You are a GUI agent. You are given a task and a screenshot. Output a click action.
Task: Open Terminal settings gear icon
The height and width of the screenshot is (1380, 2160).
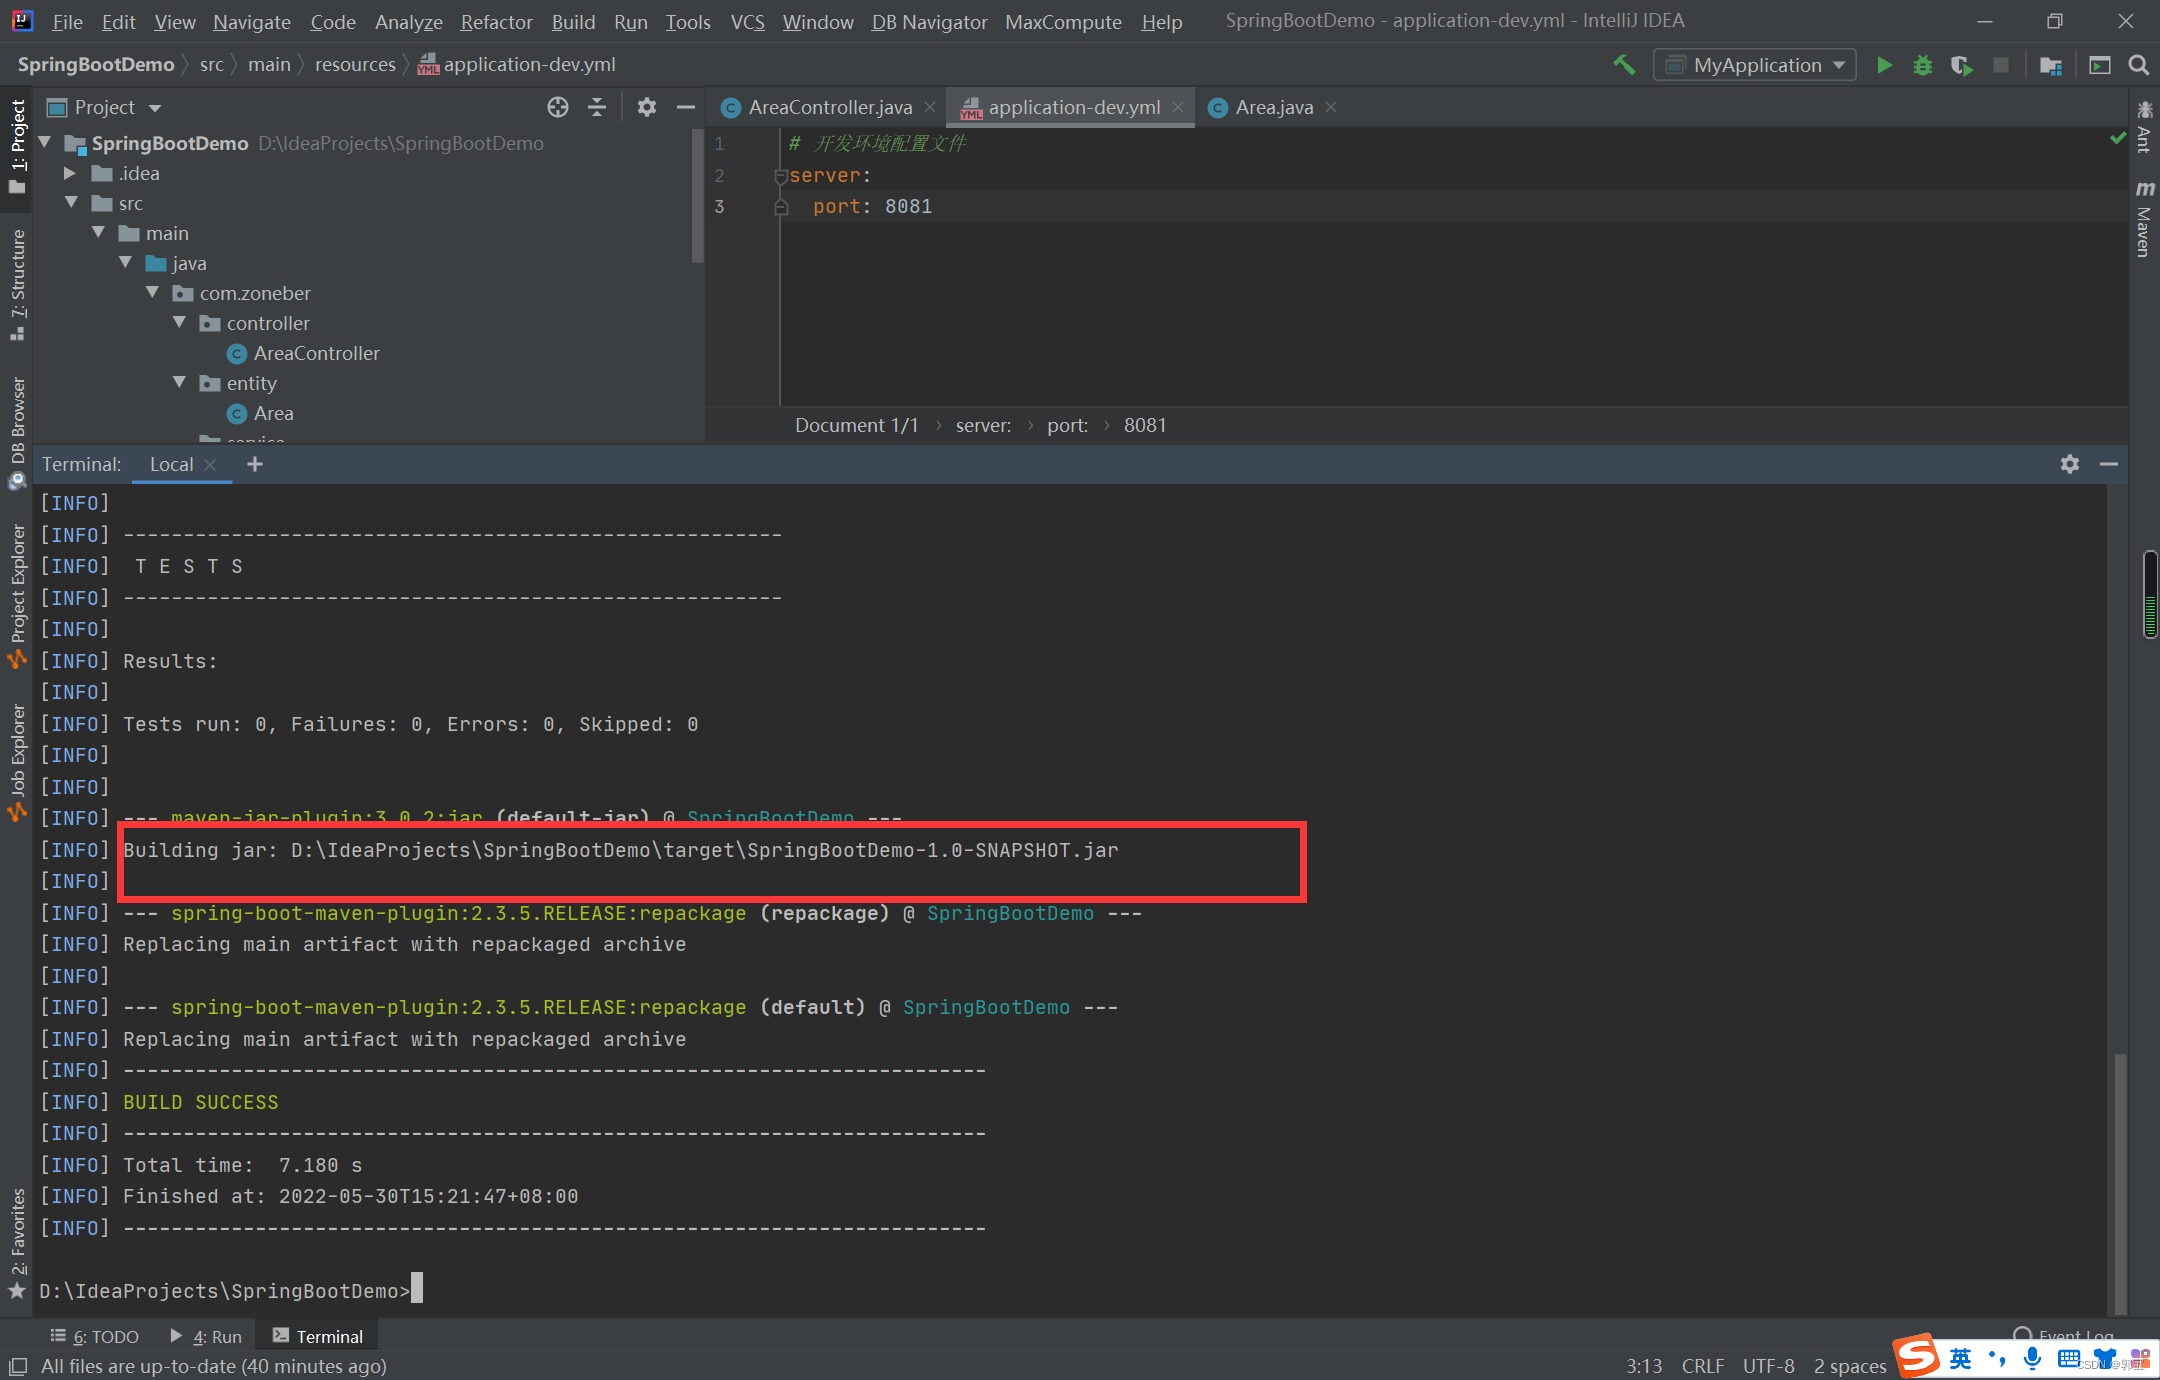2069,464
